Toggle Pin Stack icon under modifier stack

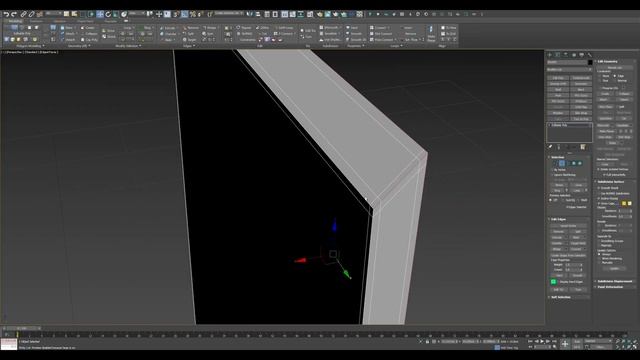[x=550, y=147]
